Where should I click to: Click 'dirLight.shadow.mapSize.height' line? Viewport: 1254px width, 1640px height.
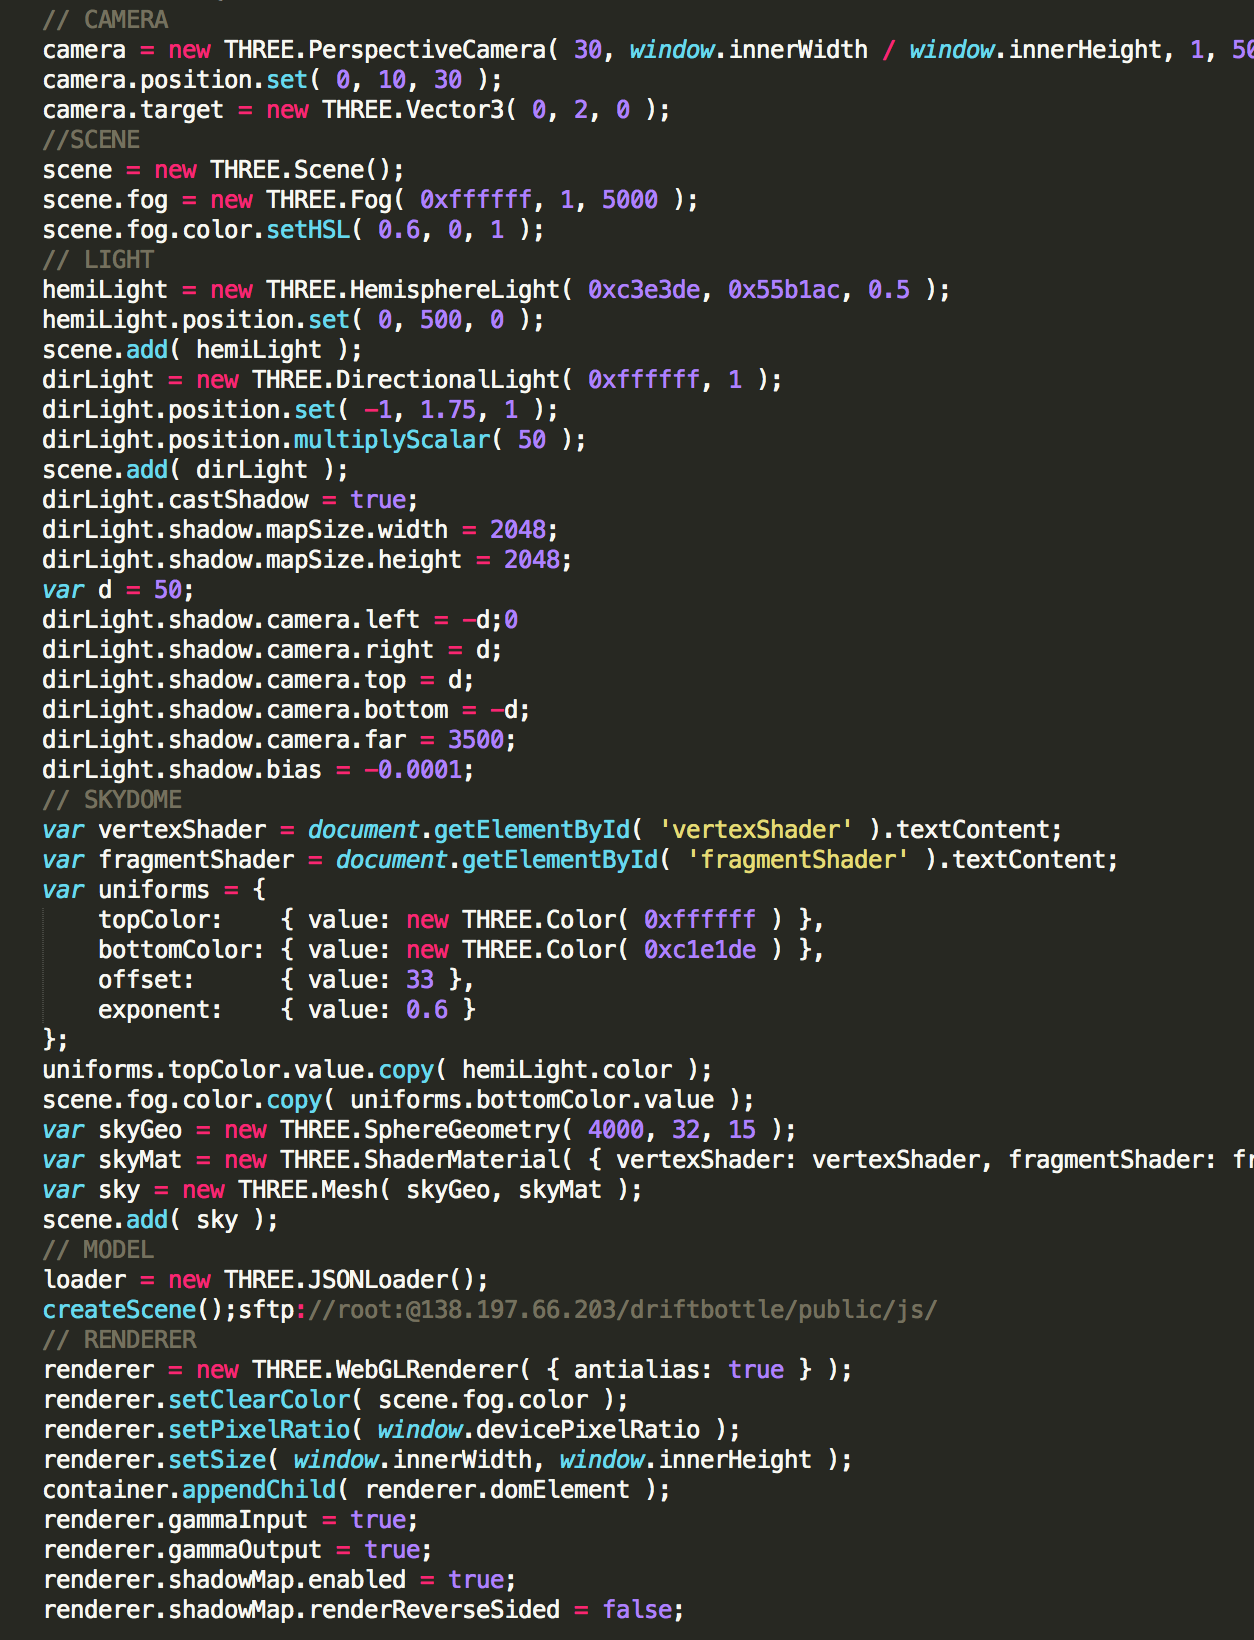pyautogui.click(x=307, y=559)
